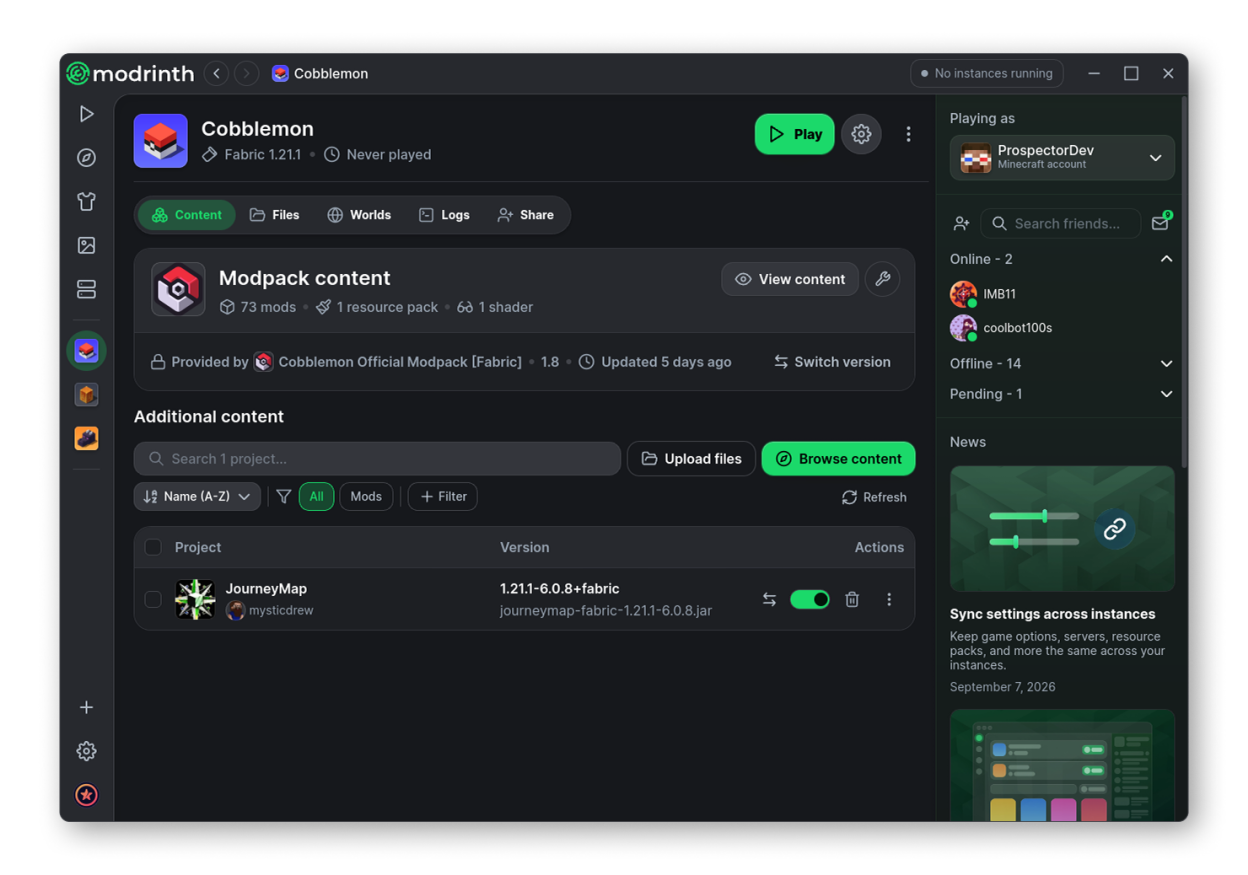Open the image gallery icon in sidebar
This screenshot has width=1248, height=875.
tap(87, 245)
